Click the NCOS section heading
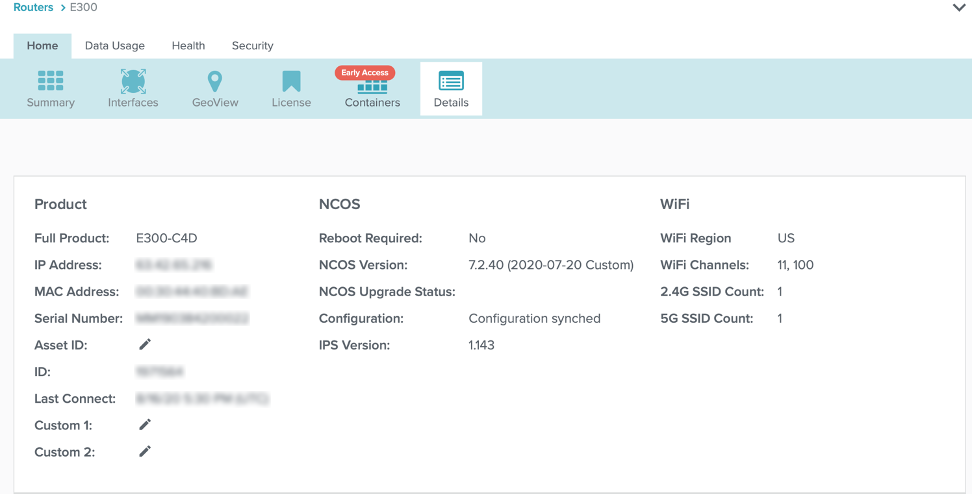This screenshot has height=494, width=972. [340, 205]
